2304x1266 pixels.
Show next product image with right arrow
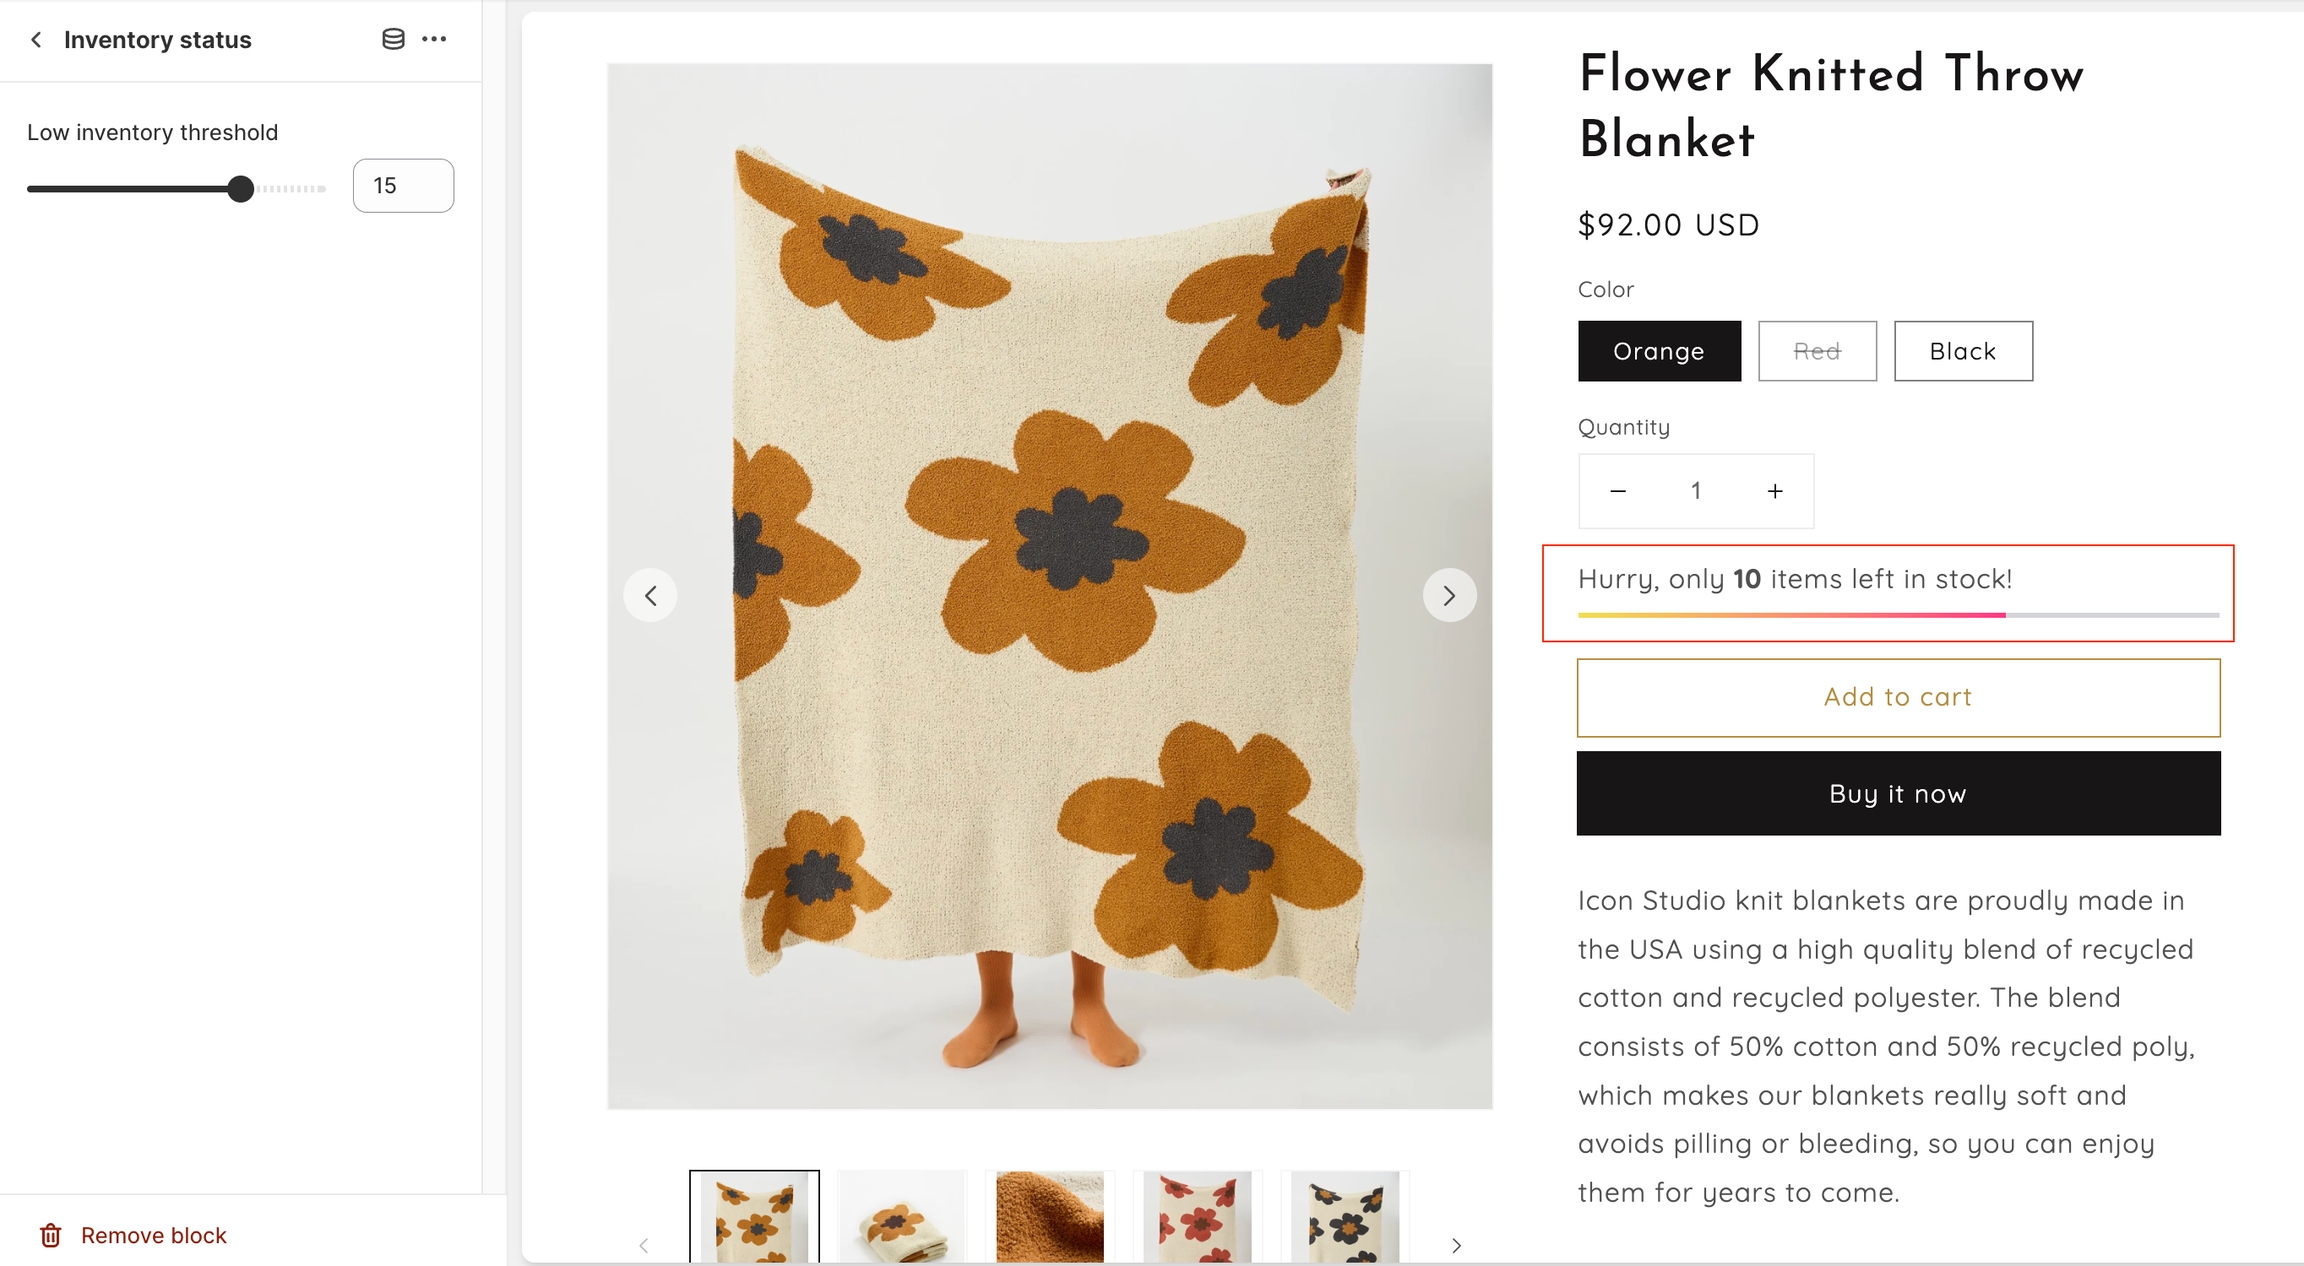pos(1449,596)
